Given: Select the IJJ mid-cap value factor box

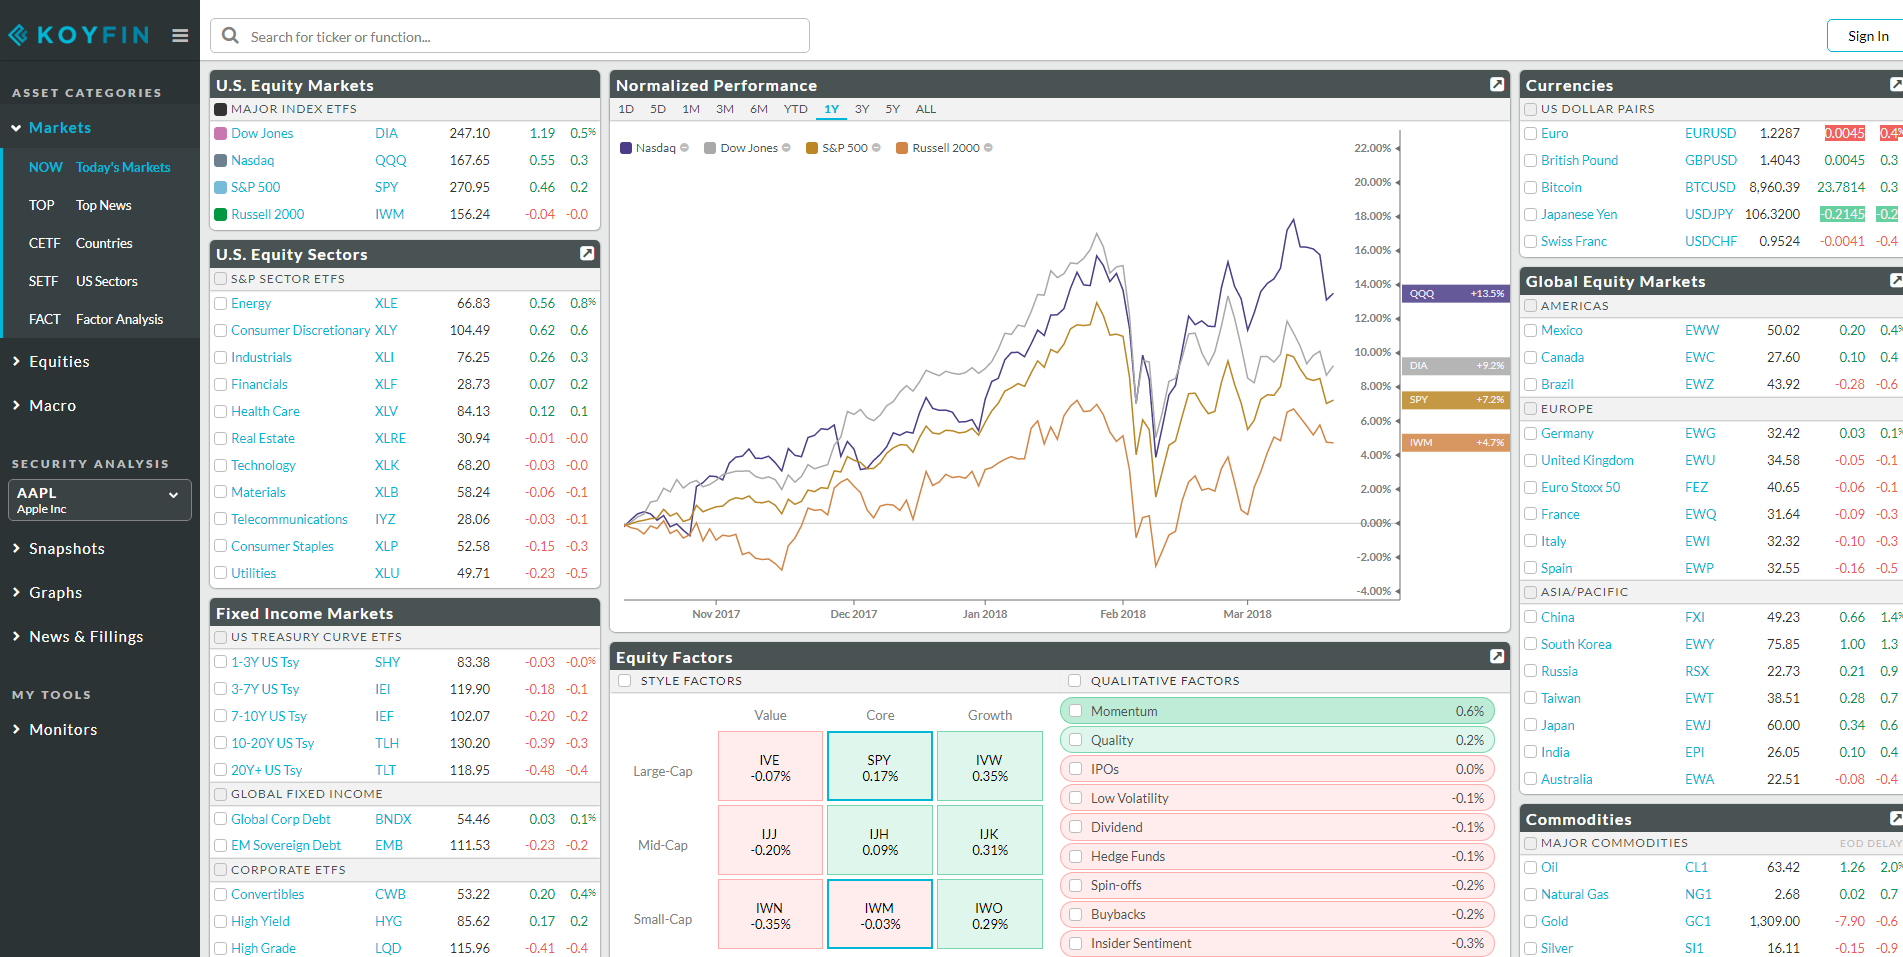Looking at the screenshot, I should [770, 841].
